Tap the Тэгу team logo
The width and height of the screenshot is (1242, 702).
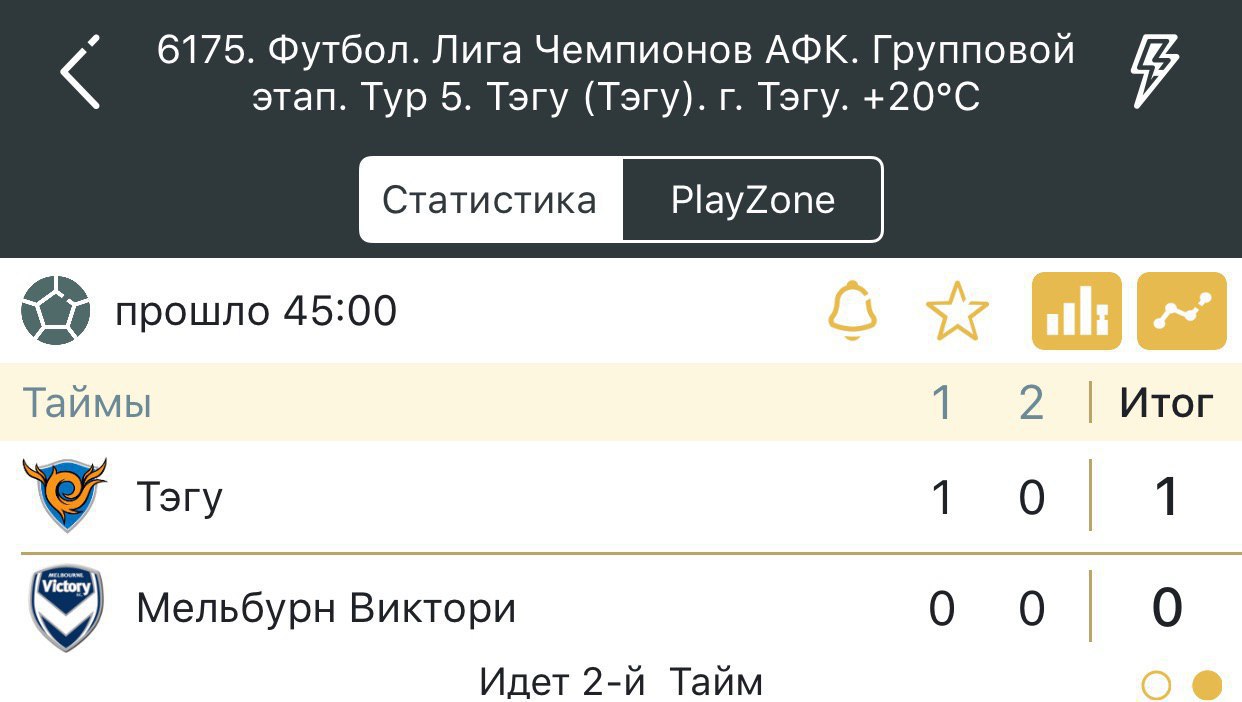click(x=64, y=496)
